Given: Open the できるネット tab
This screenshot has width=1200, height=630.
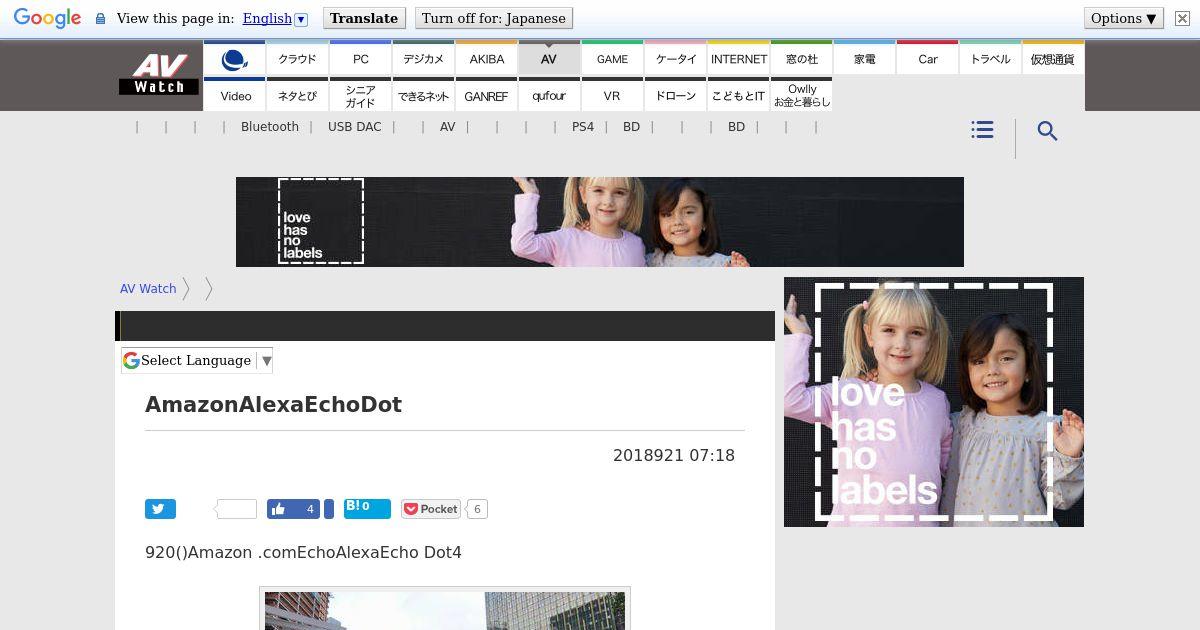Looking at the screenshot, I should click(x=424, y=95).
